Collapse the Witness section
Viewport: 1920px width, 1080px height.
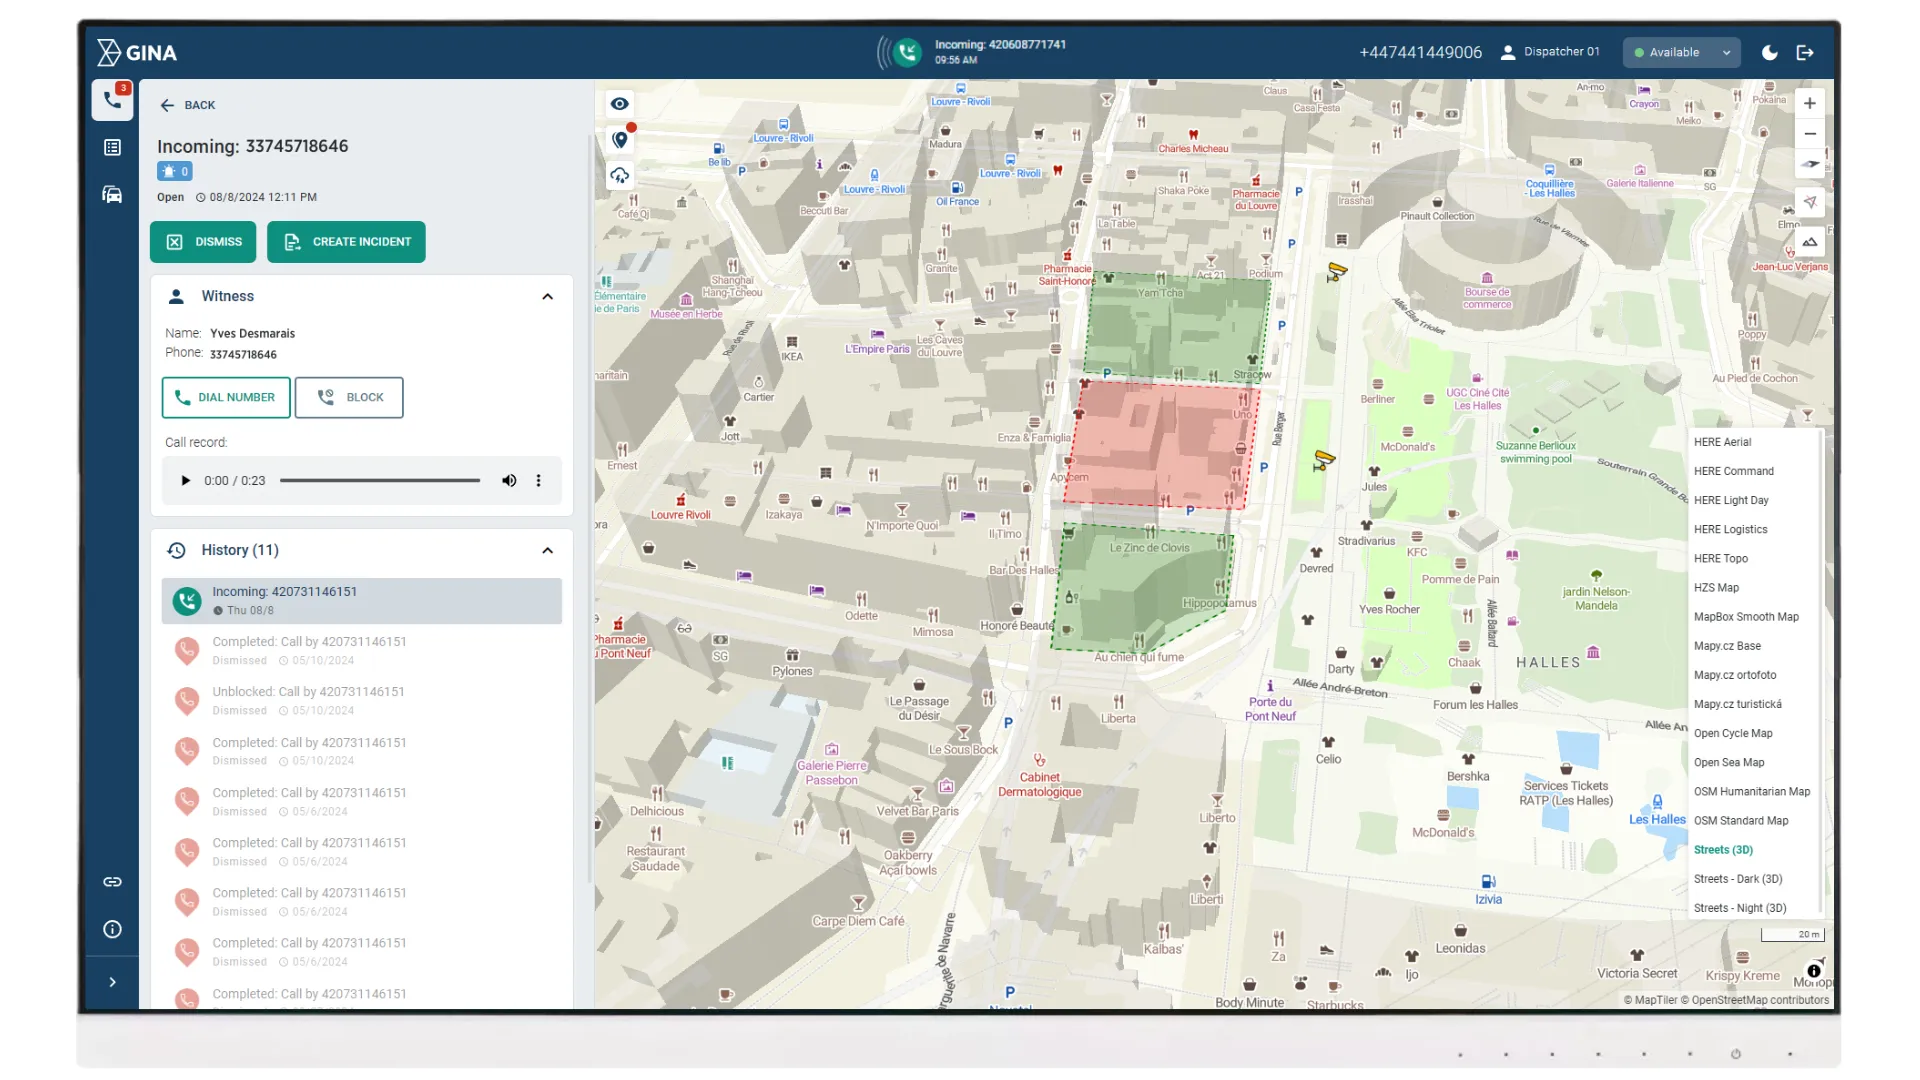coord(547,297)
